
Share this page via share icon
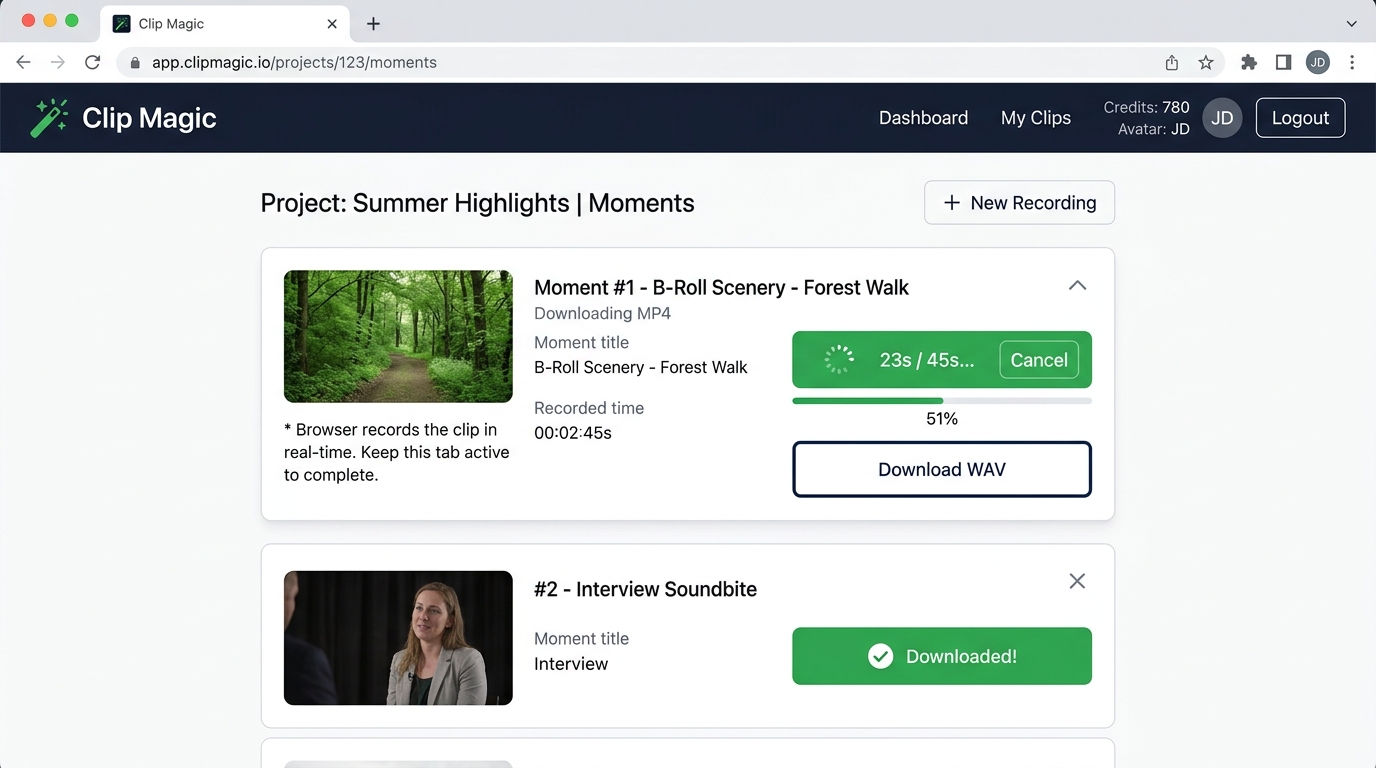1172,62
